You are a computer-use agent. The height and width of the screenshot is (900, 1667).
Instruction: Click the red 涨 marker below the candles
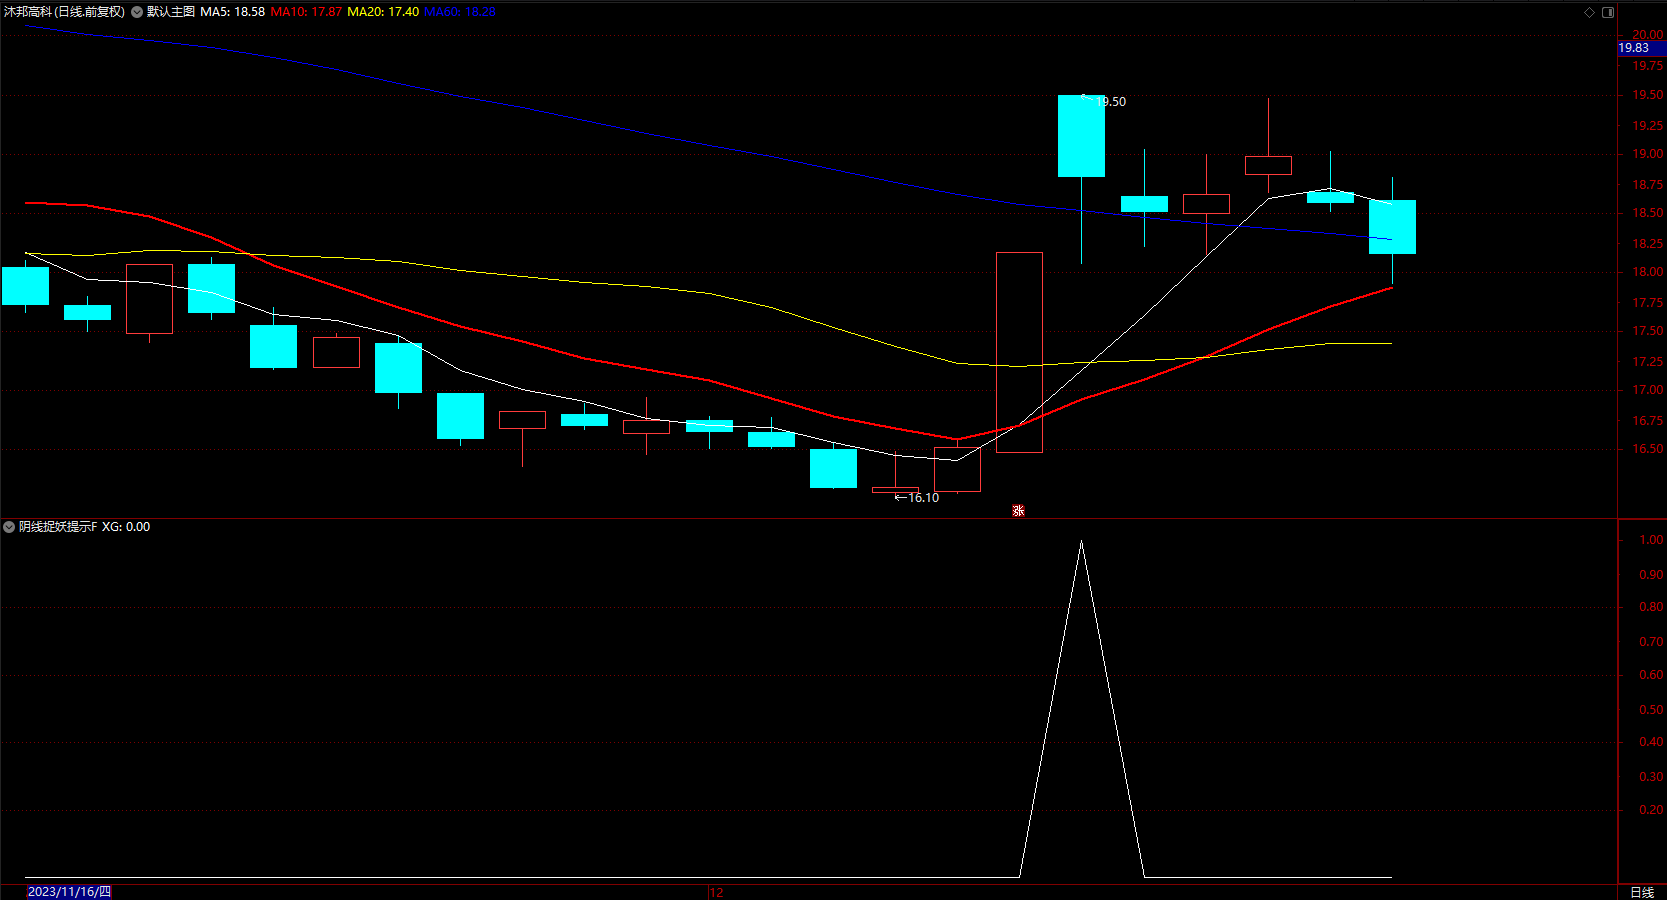pyautogui.click(x=1018, y=511)
